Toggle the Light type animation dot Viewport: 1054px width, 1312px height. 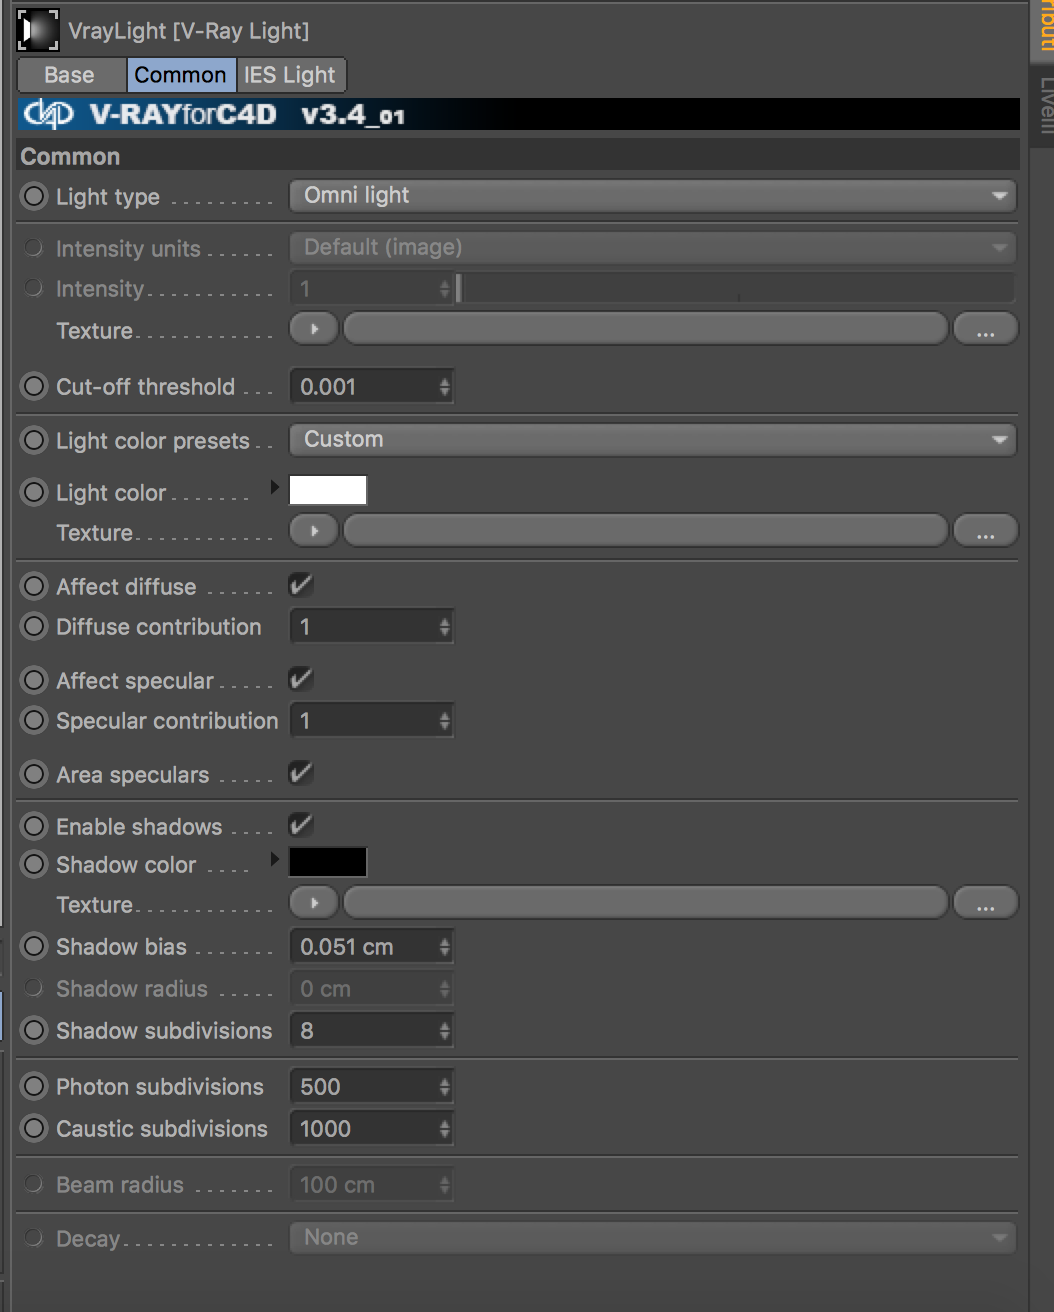35,196
